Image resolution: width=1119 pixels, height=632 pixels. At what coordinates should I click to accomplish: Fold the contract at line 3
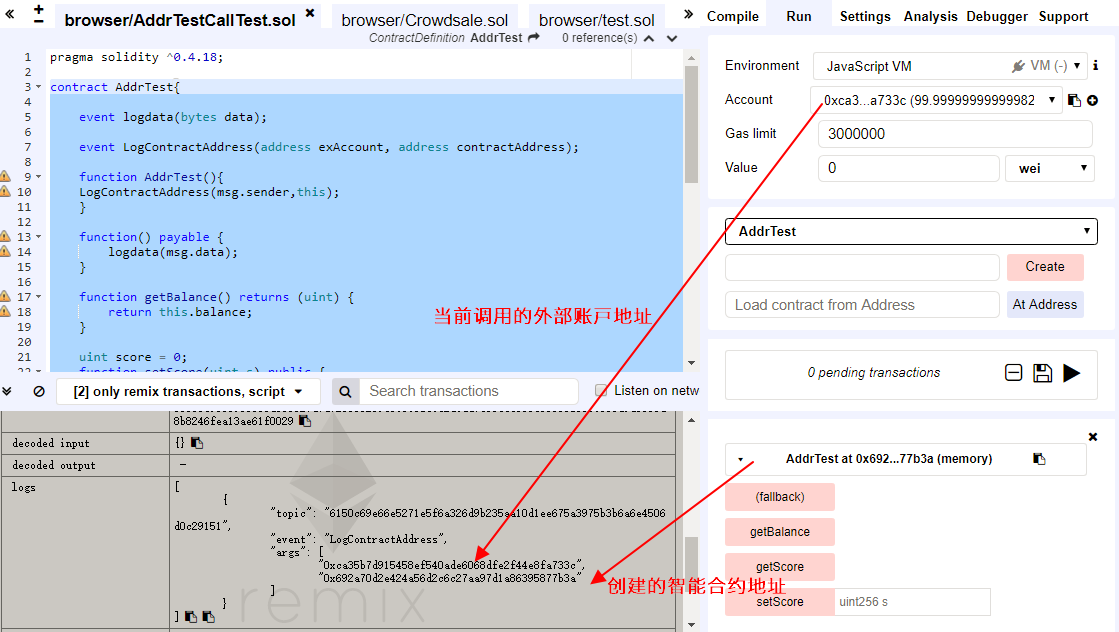pos(39,87)
